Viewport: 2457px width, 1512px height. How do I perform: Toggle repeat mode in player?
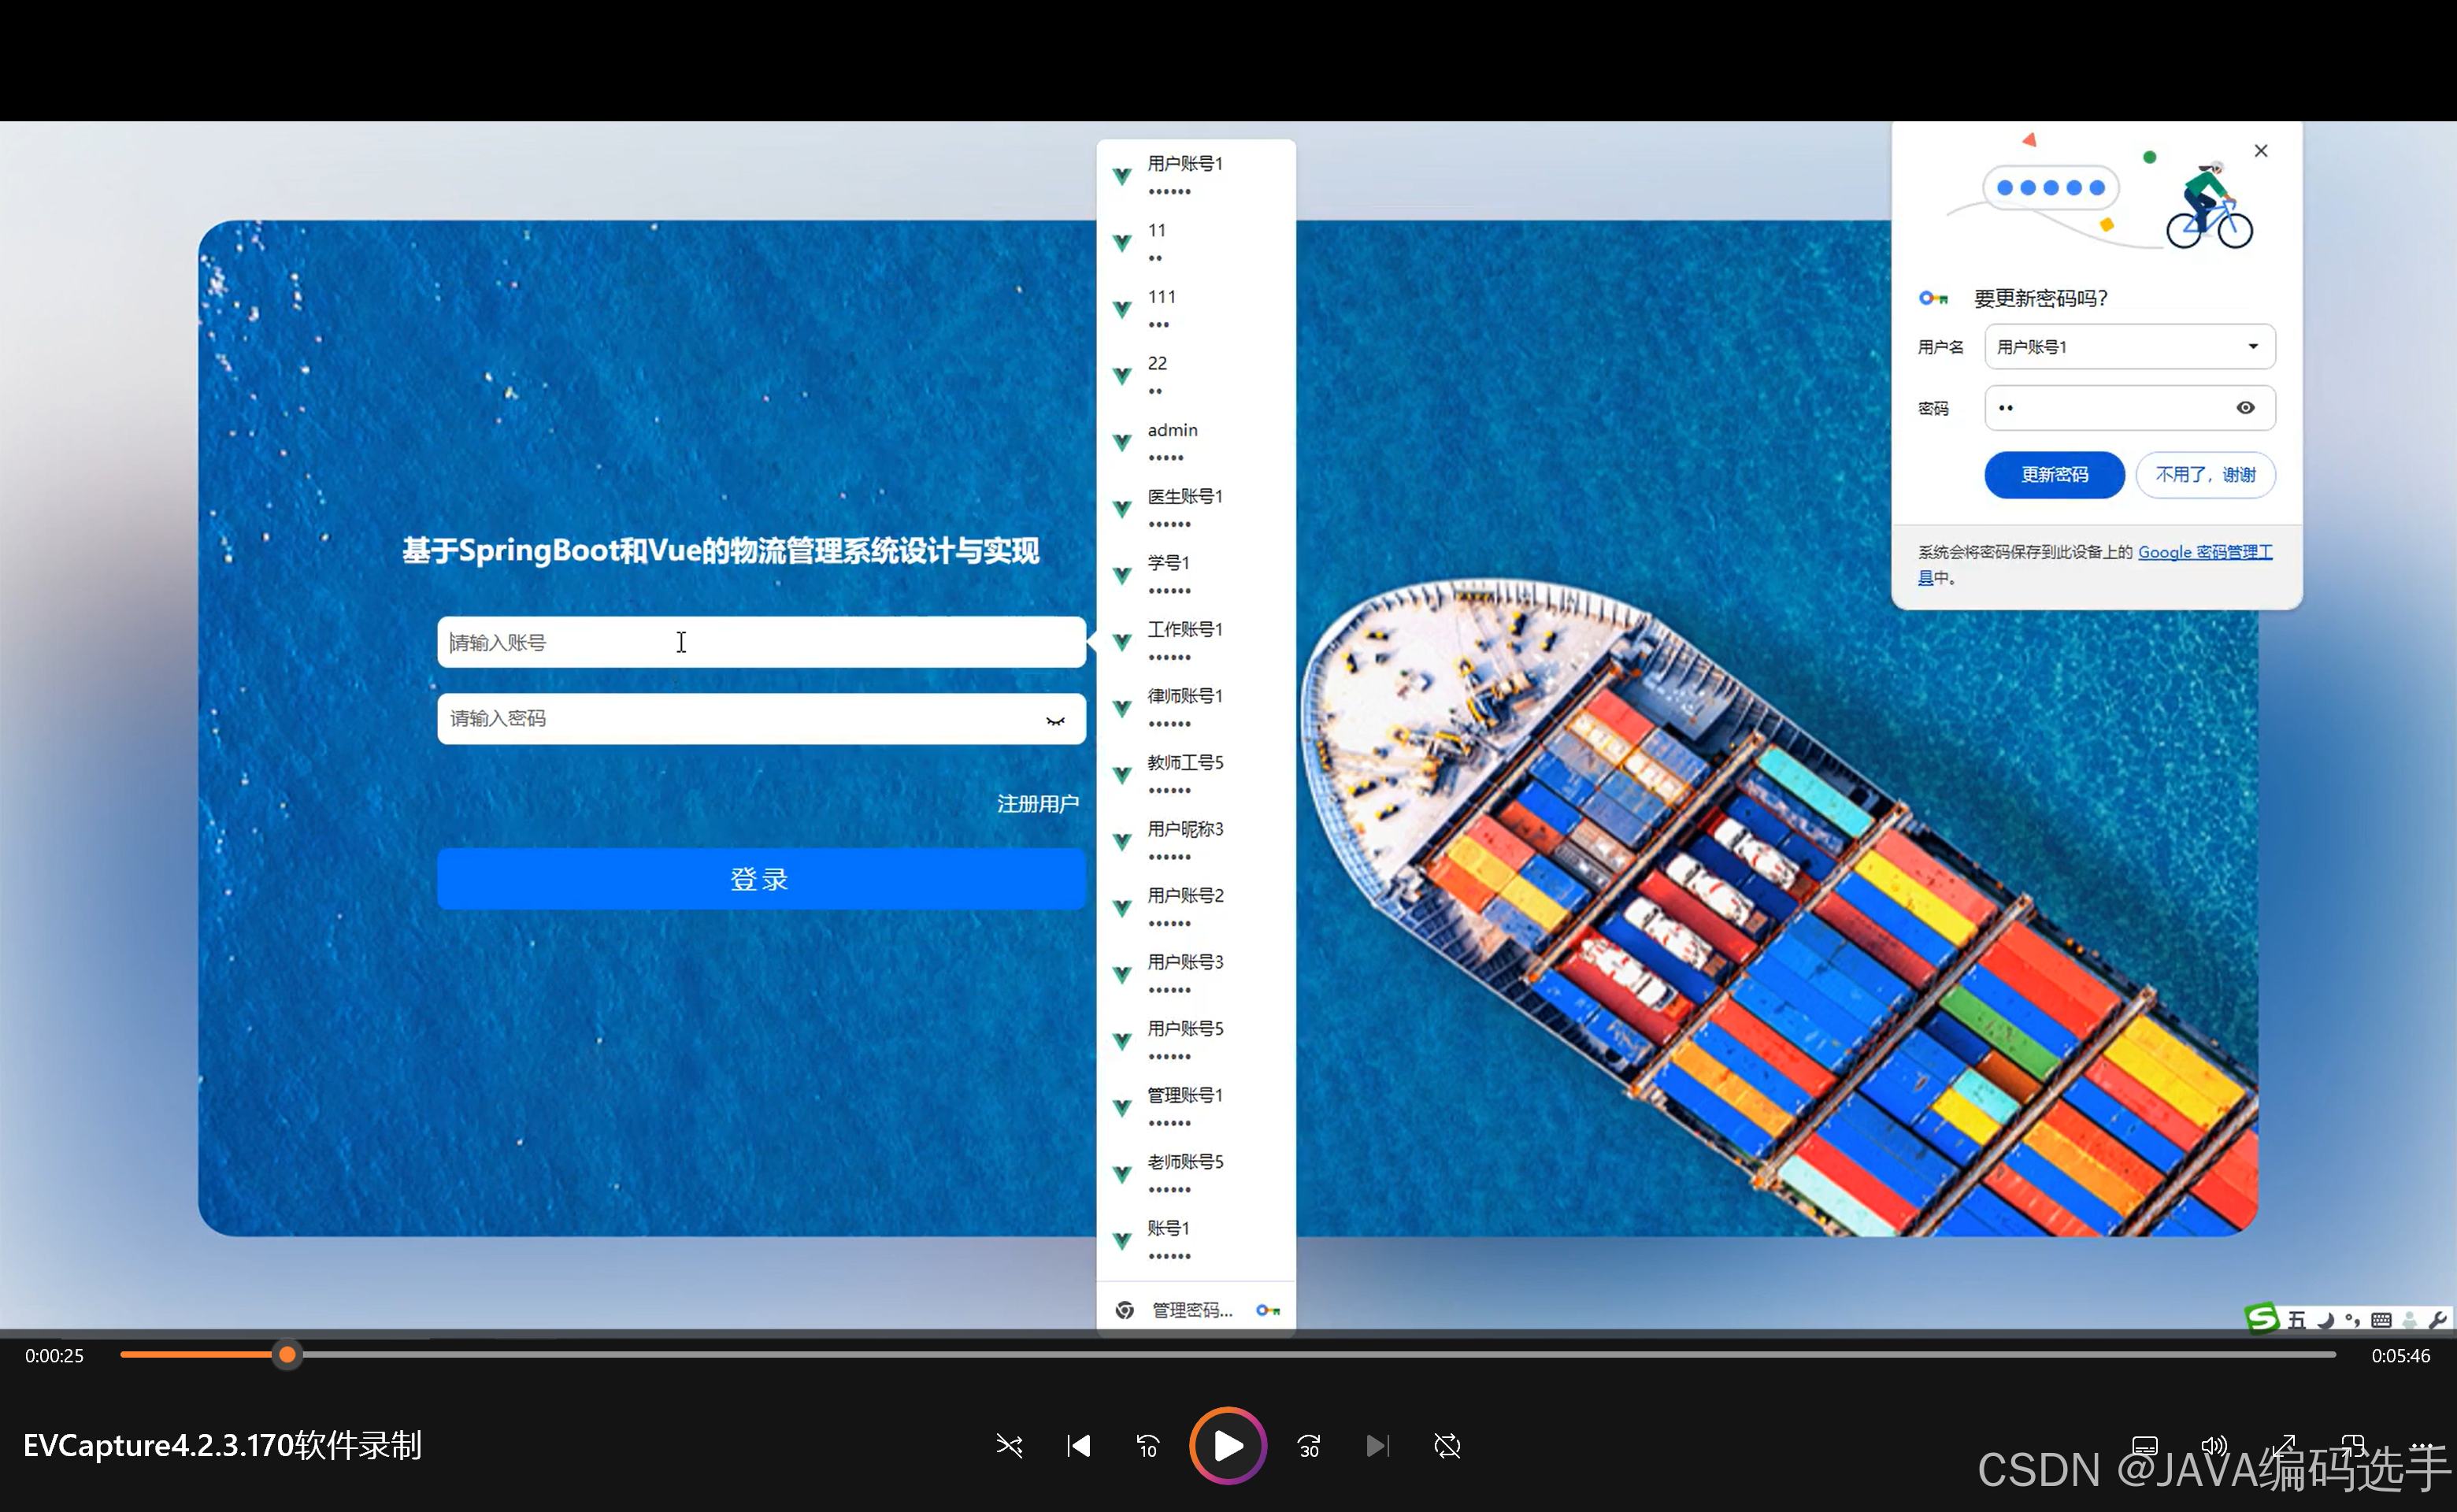1447,1446
